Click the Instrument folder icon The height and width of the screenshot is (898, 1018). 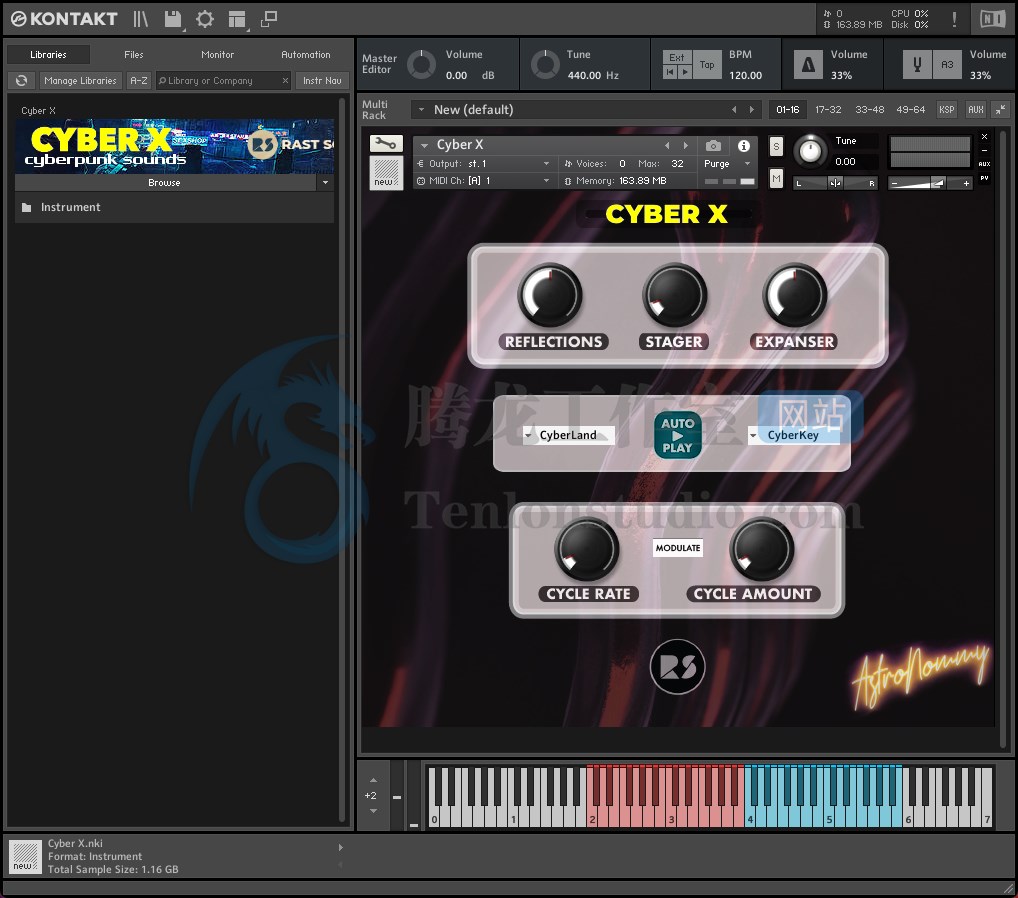pos(27,207)
